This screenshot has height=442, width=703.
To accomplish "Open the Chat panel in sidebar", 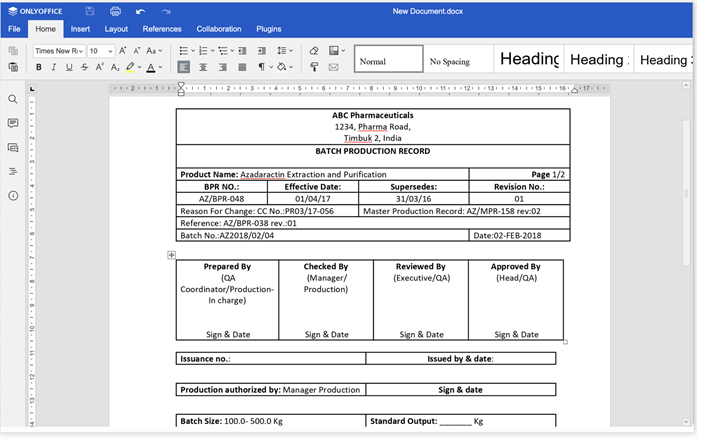I will point(13,147).
